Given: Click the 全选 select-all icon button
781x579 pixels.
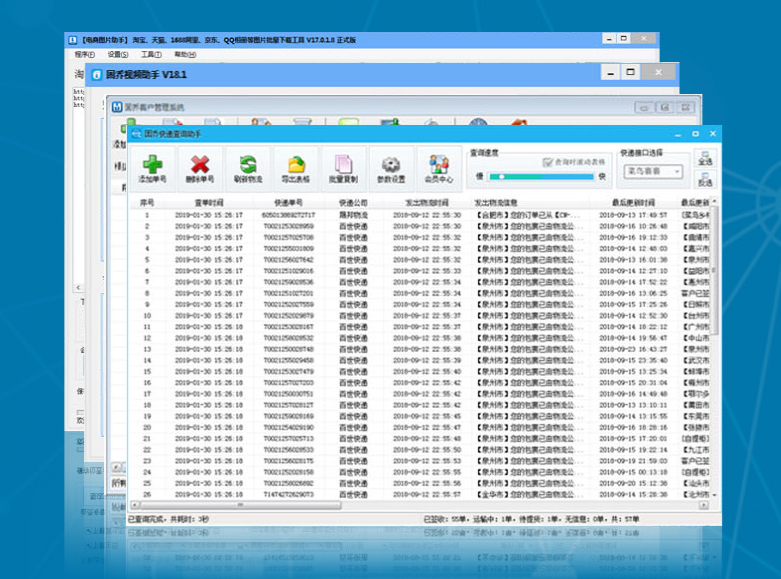Looking at the screenshot, I should (x=705, y=157).
